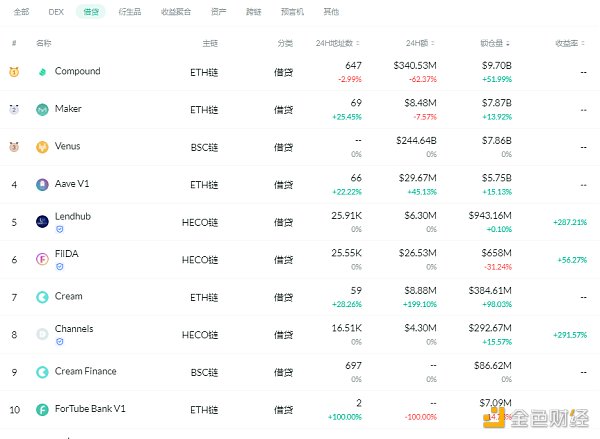
Task: Click the Cream Finance logo icon
Action: [42, 372]
